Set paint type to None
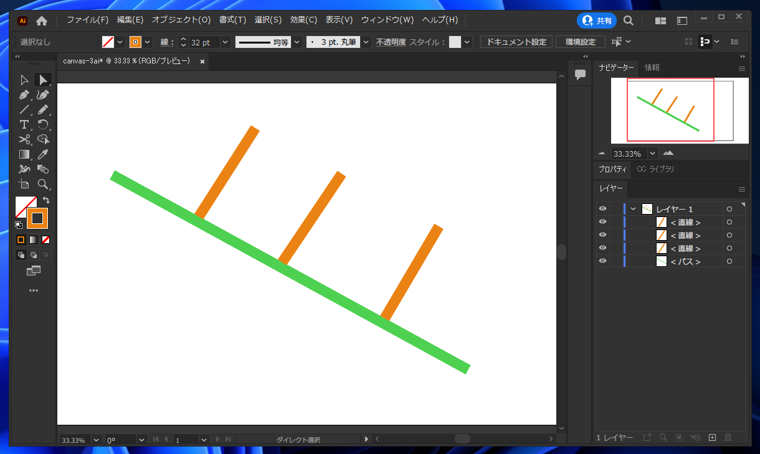Image resolution: width=760 pixels, height=454 pixels. coord(45,240)
